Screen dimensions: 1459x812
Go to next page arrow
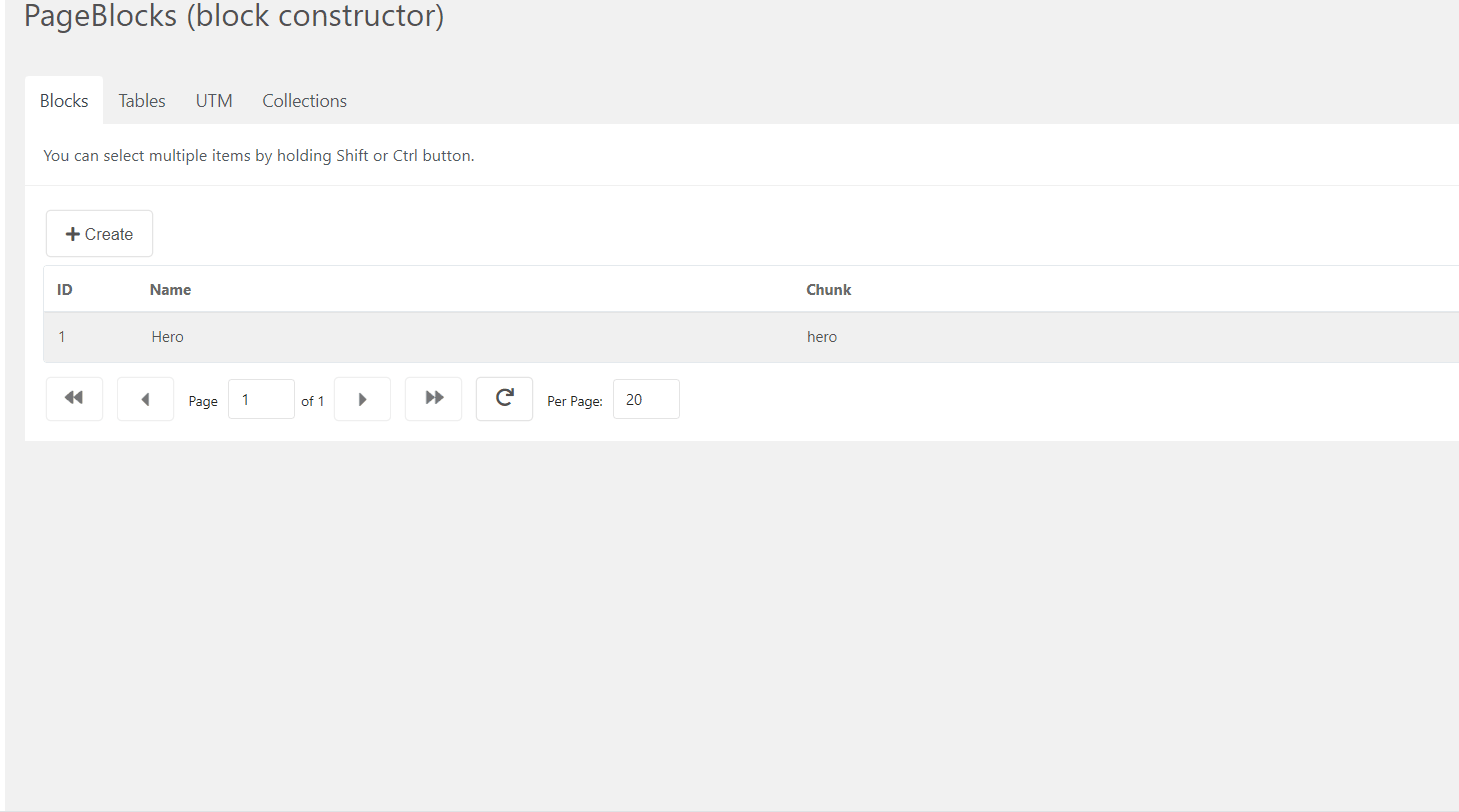pyautogui.click(x=362, y=399)
